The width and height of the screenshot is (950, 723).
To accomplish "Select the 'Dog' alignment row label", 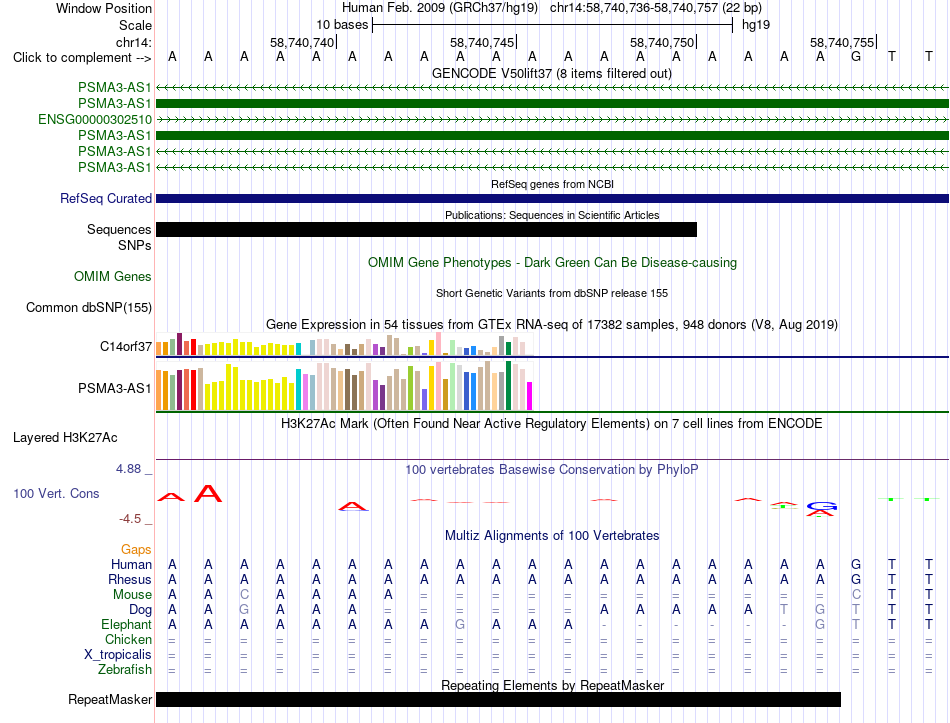I will tap(140, 610).
